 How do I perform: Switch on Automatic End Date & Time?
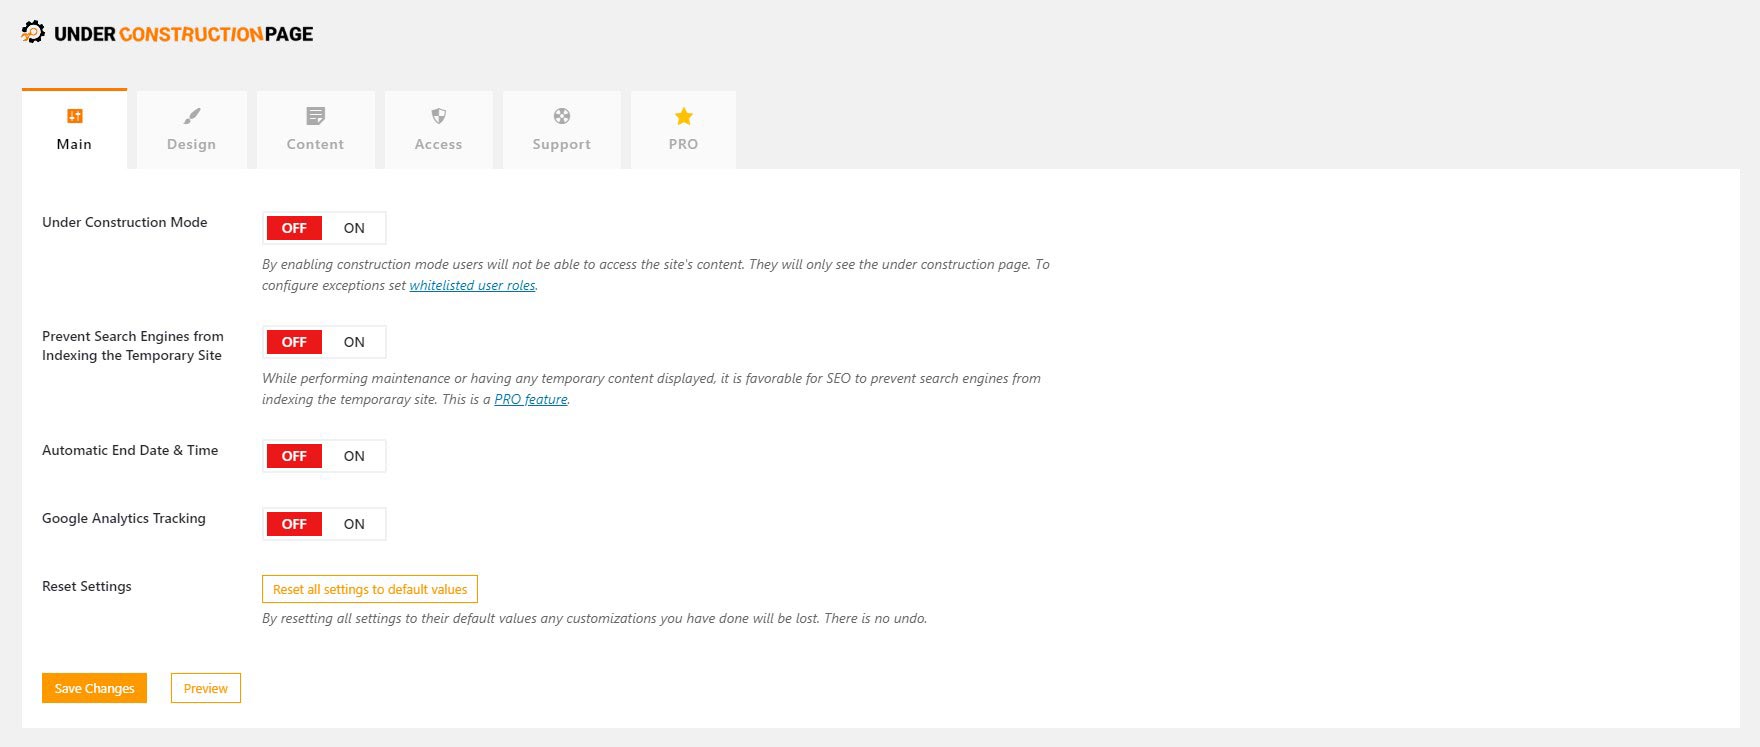coord(354,456)
